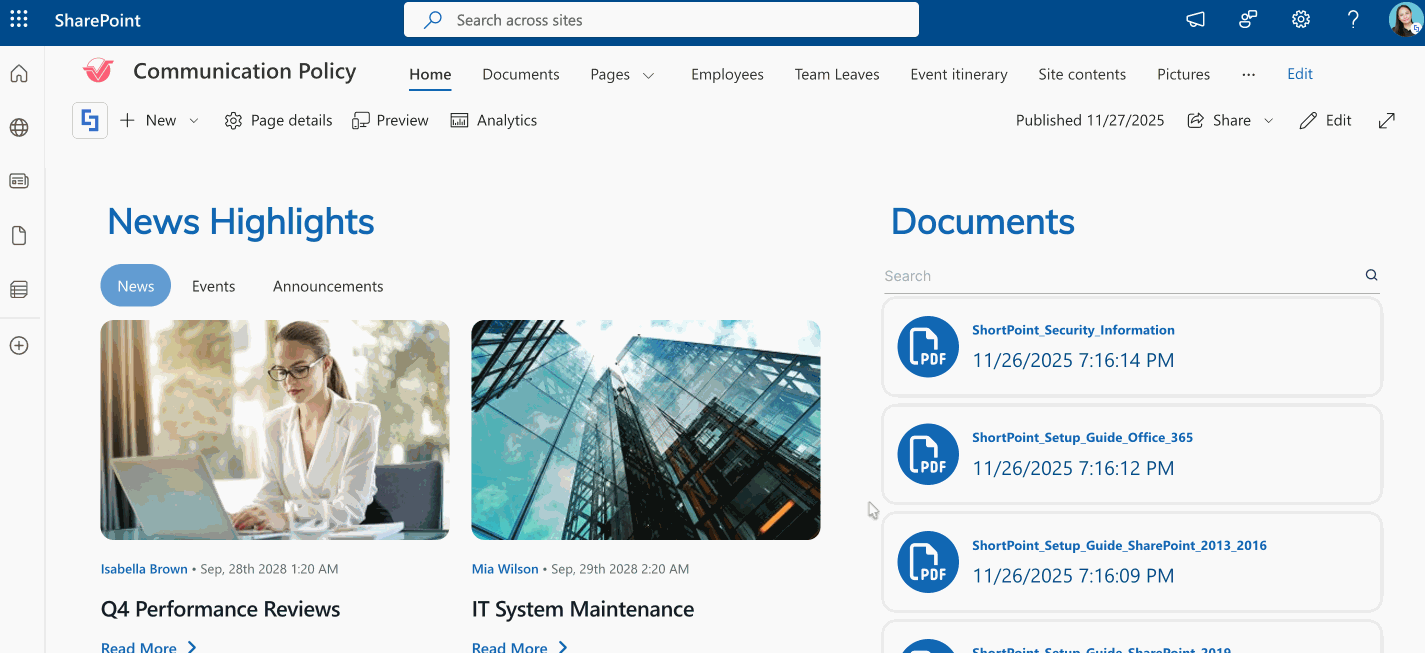Click the Edit navigation link
This screenshot has height=653, width=1425.
(x=1300, y=74)
